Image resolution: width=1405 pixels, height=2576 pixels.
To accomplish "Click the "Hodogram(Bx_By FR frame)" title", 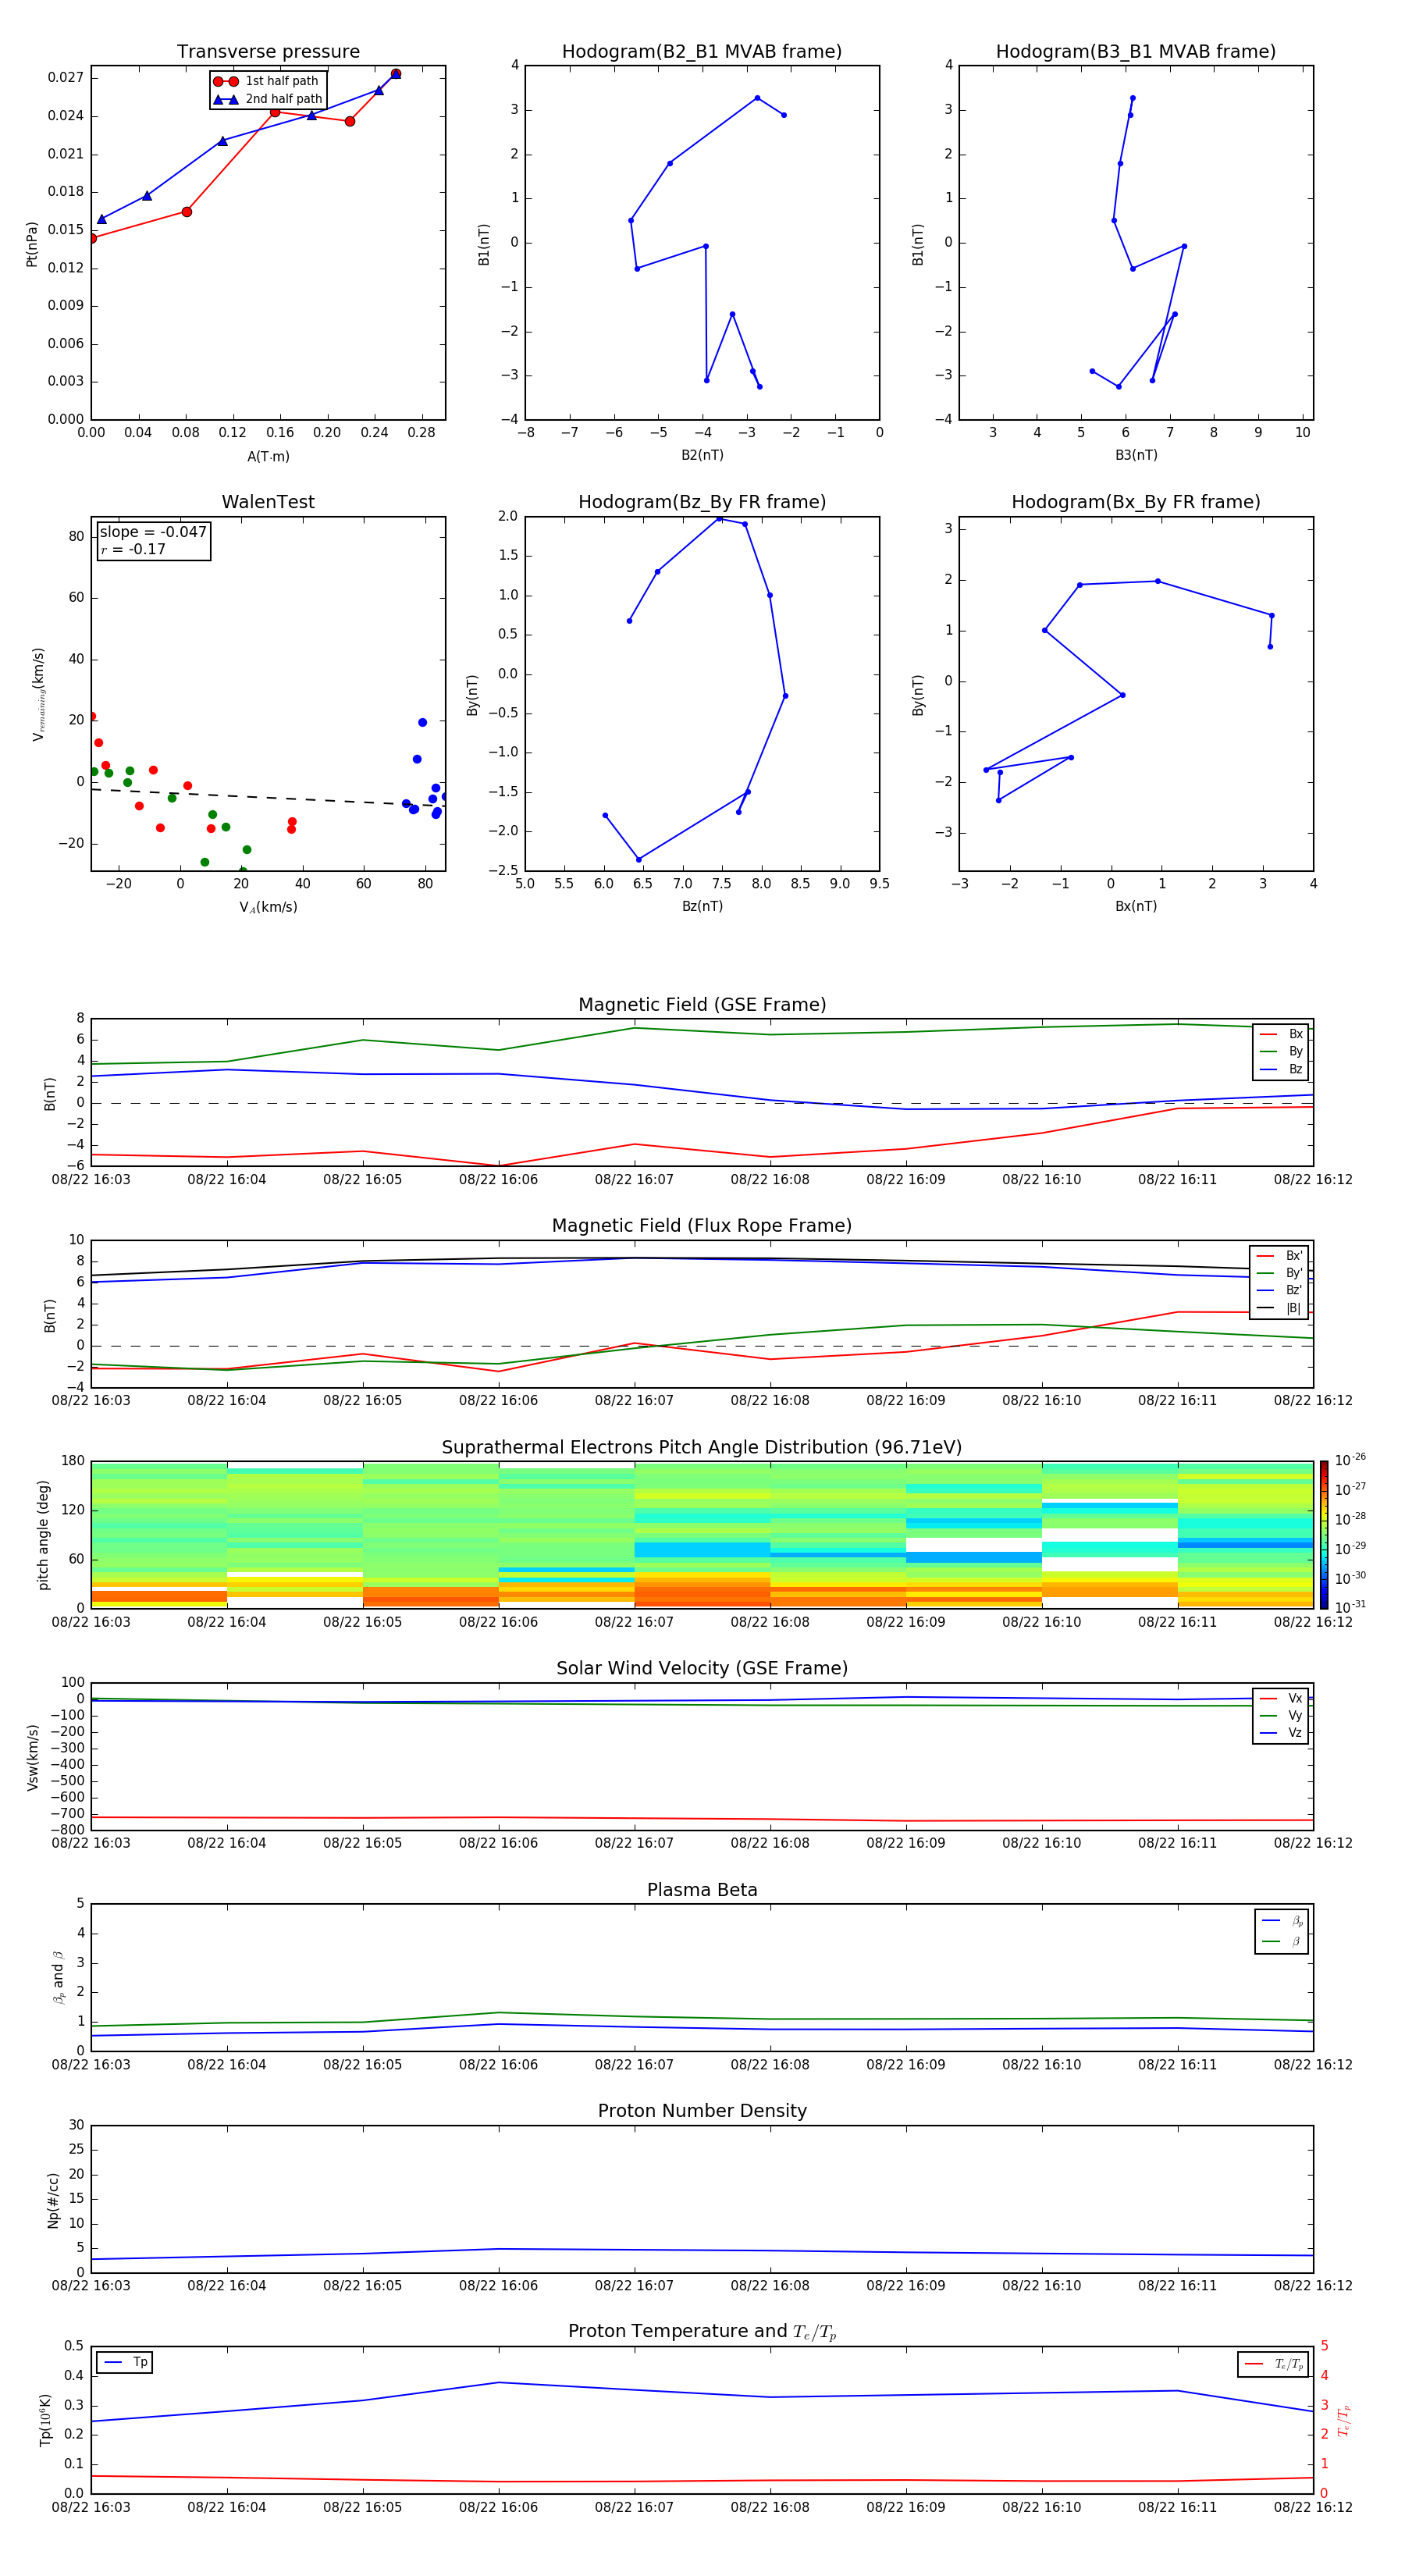I will [1136, 502].
